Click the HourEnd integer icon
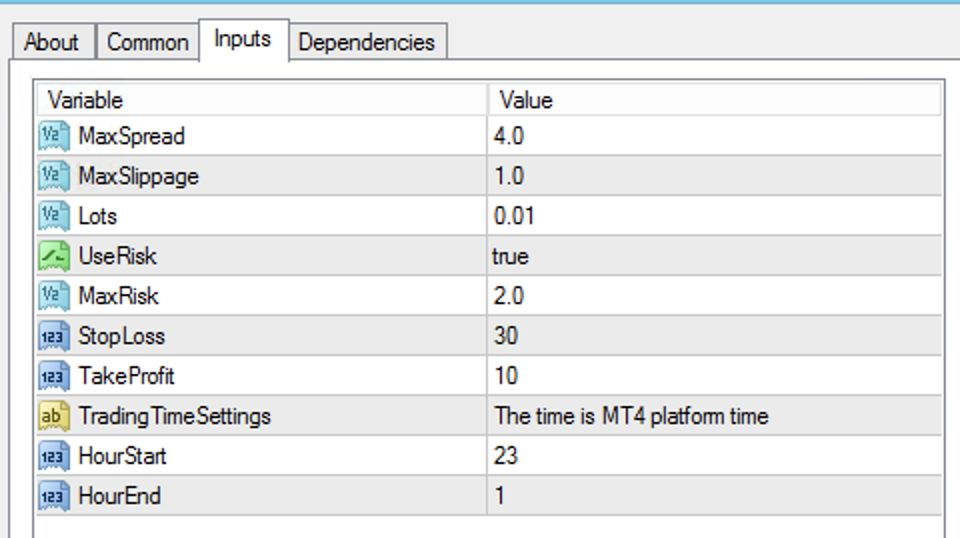 (x=54, y=496)
